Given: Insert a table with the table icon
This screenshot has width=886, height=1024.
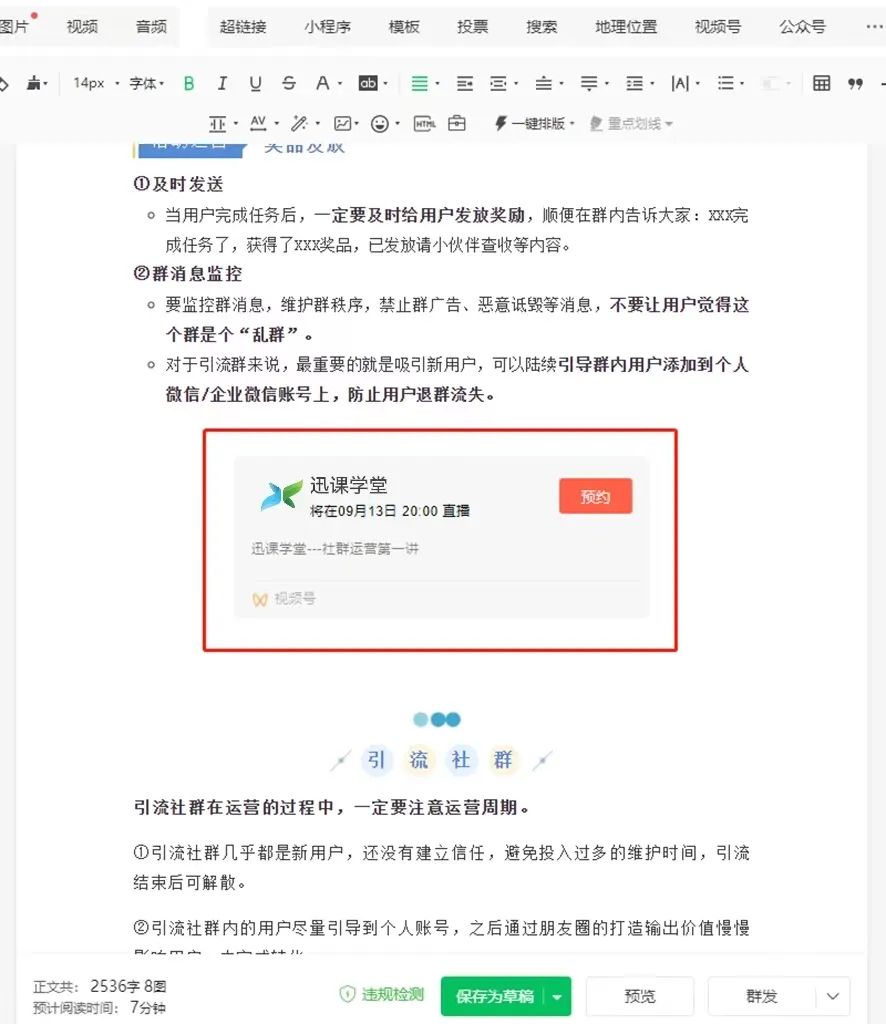Looking at the screenshot, I should (820, 83).
